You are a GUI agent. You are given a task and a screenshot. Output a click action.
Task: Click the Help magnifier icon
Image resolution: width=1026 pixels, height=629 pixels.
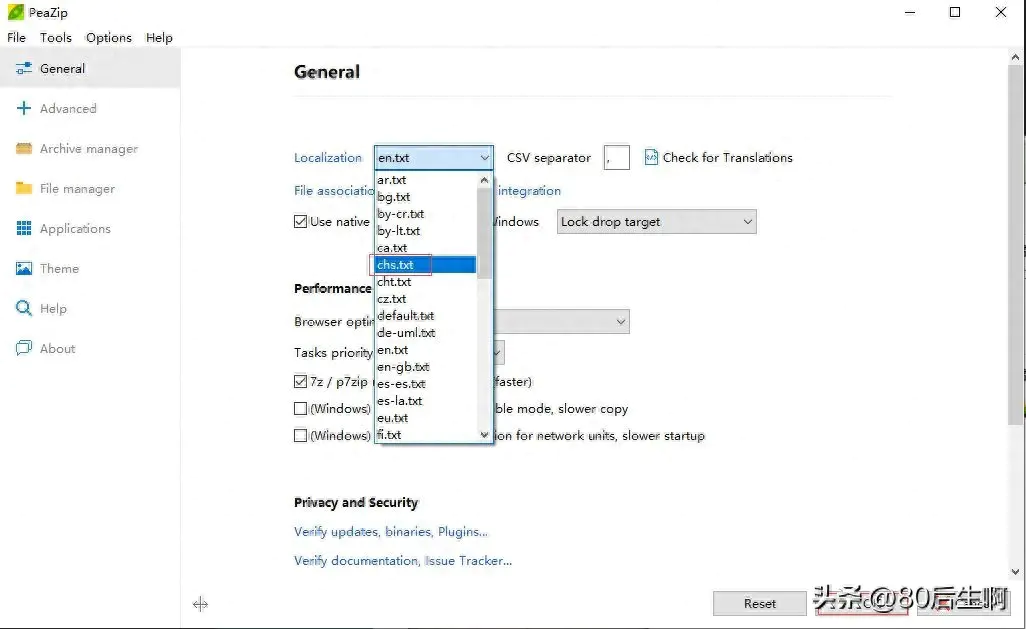(x=24, y=309)
